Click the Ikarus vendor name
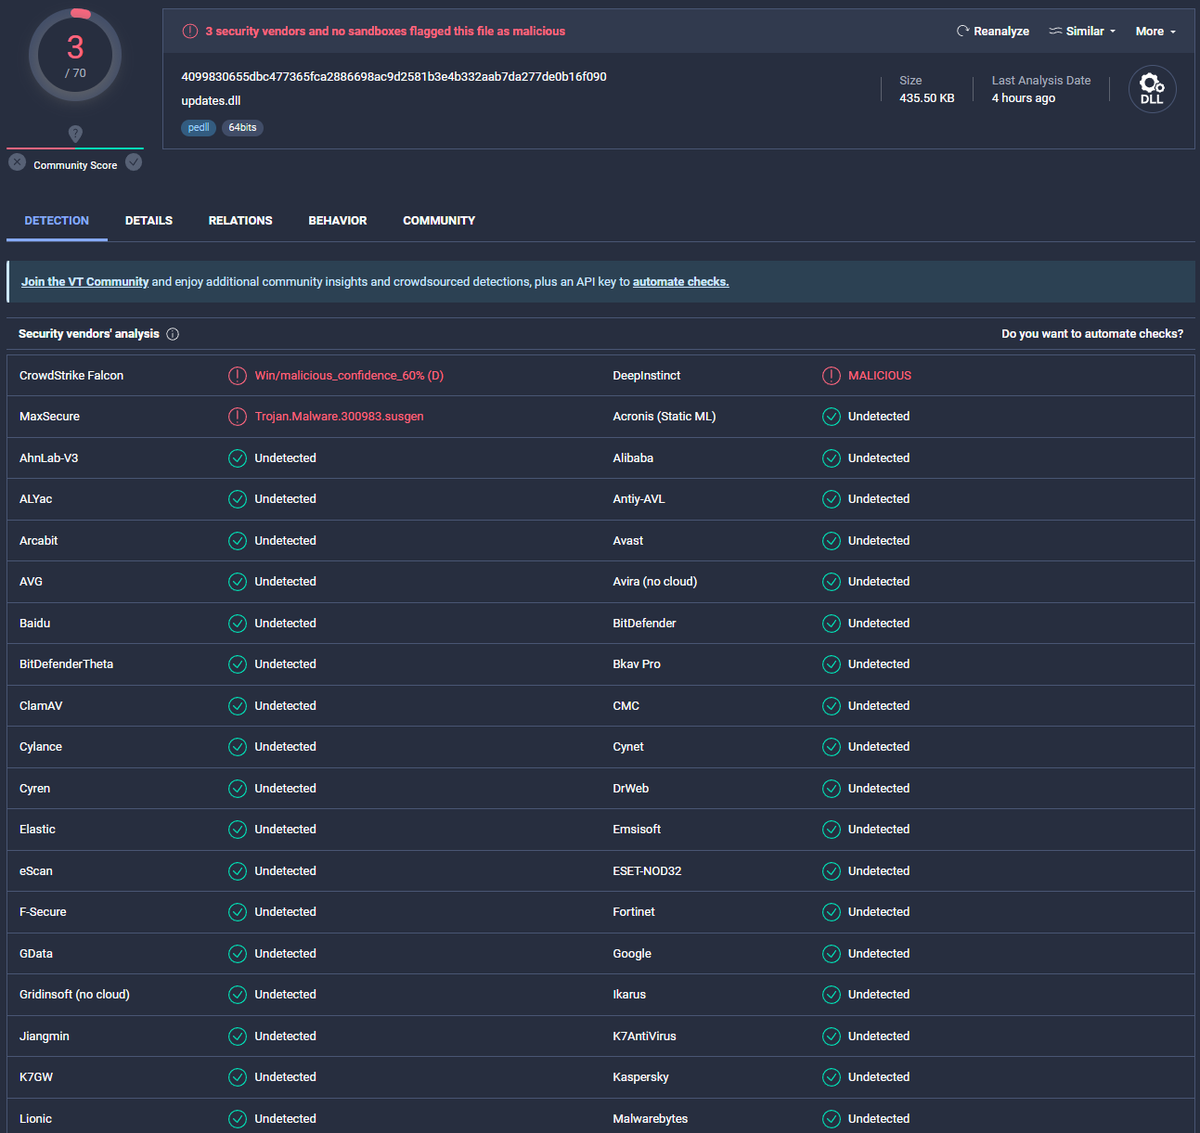This screenshot has height=1133, width=1200. tap(629, 995)
